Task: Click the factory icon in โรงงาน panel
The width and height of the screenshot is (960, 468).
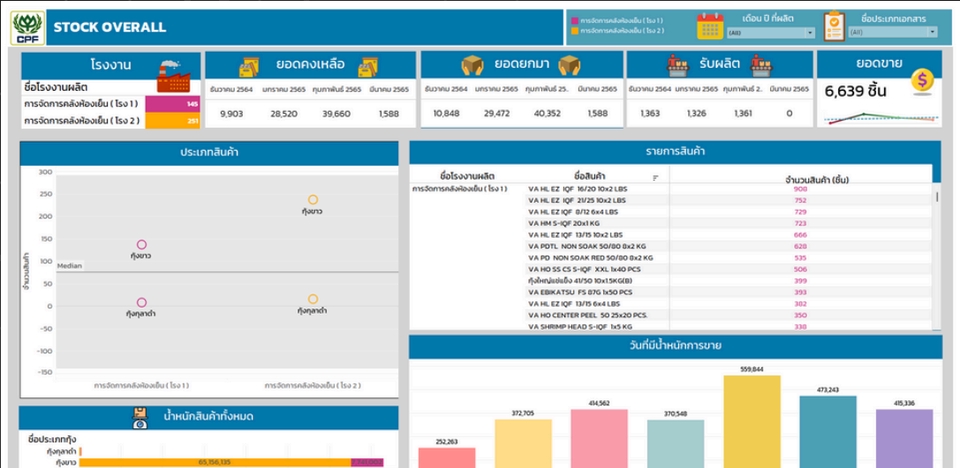Action: click(173, 75)
